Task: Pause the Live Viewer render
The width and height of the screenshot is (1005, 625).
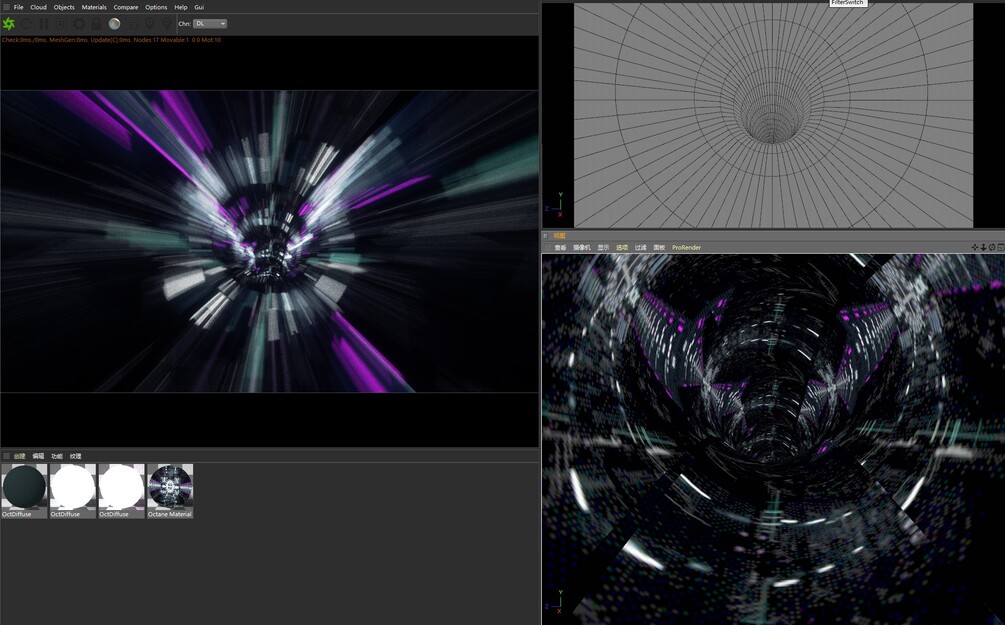Action: [44, 24]
